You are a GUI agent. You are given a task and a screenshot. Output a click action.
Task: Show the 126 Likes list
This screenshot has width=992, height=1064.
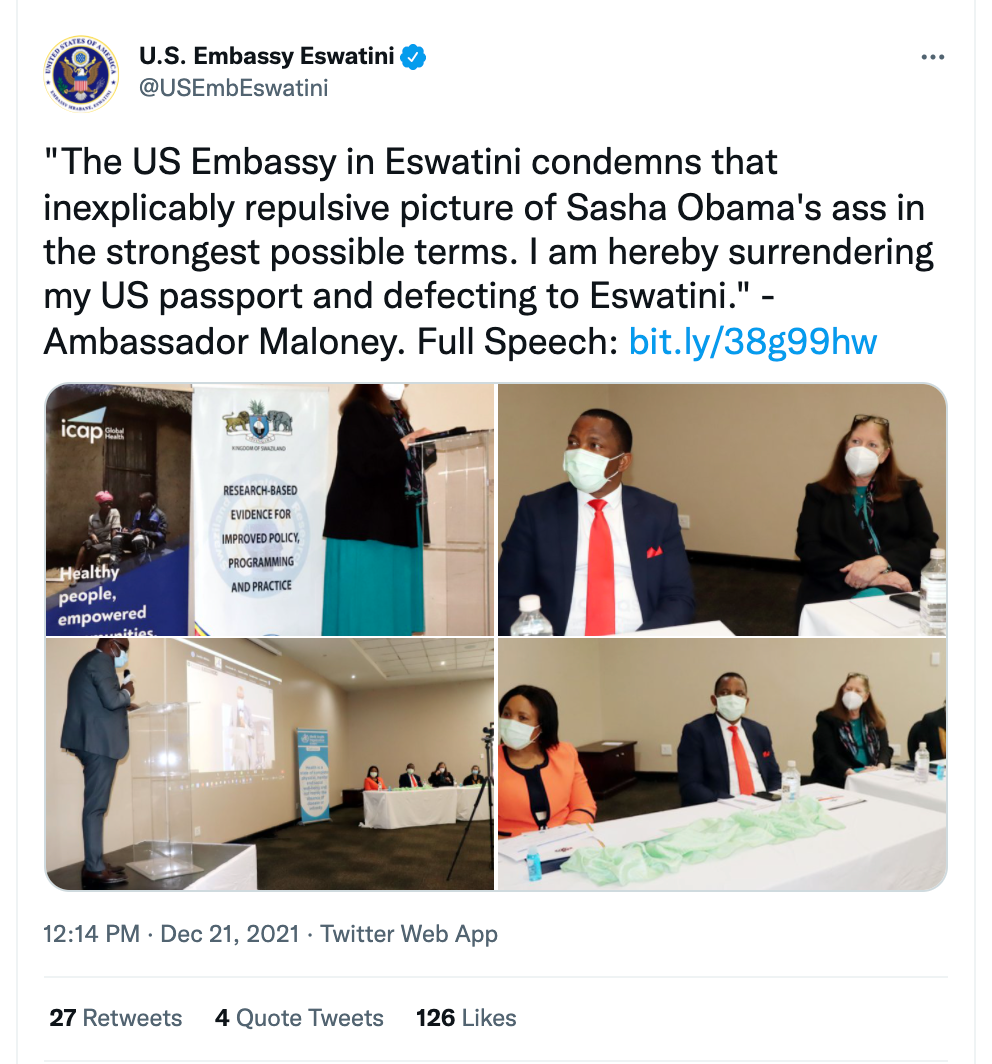pos(466,1018)
